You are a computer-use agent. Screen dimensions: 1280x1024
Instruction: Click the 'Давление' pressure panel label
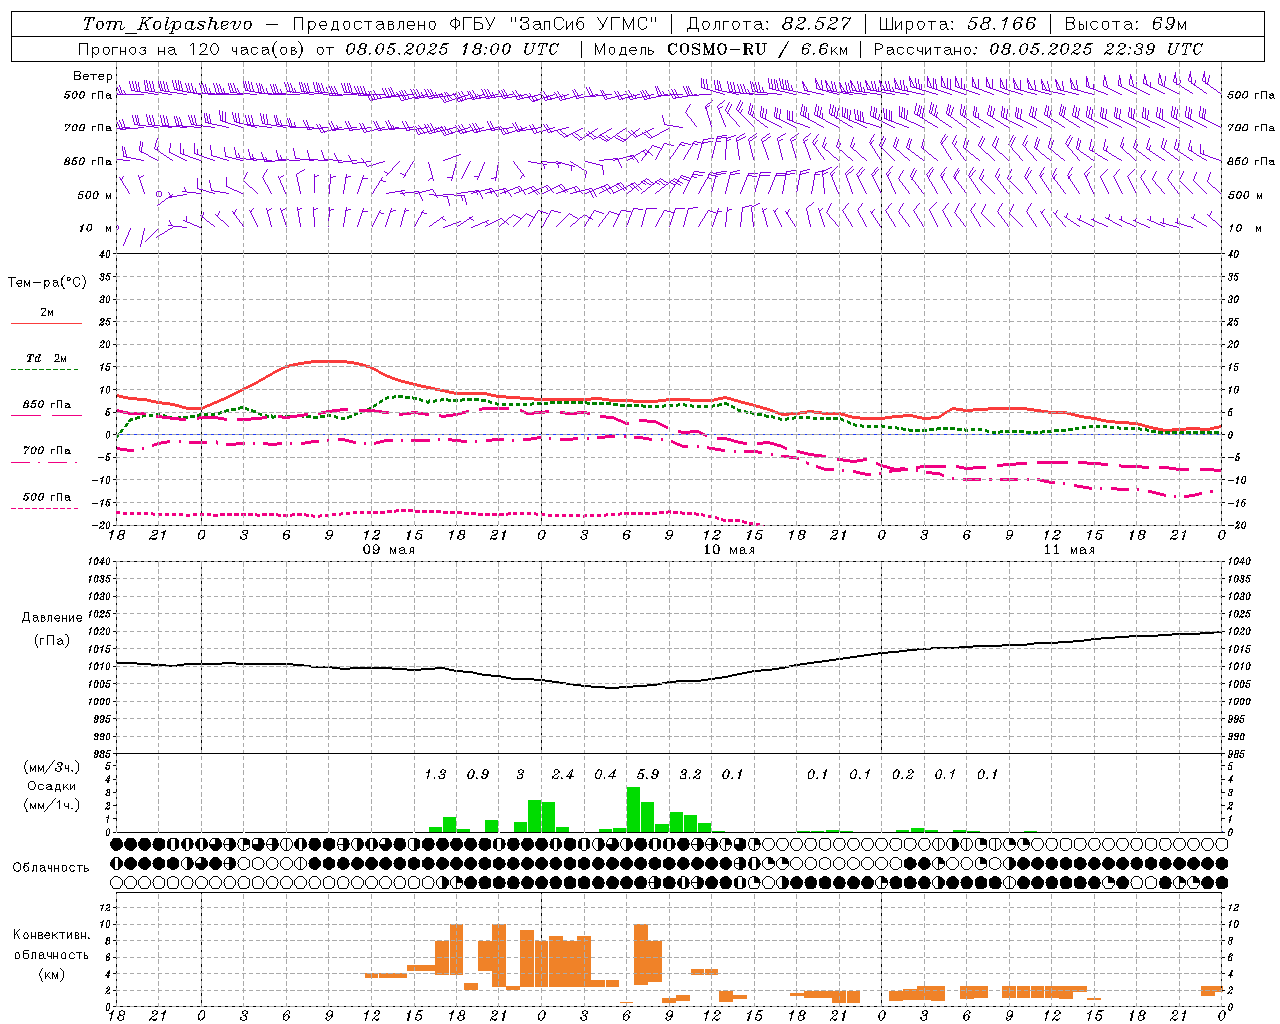pos(51,618)
